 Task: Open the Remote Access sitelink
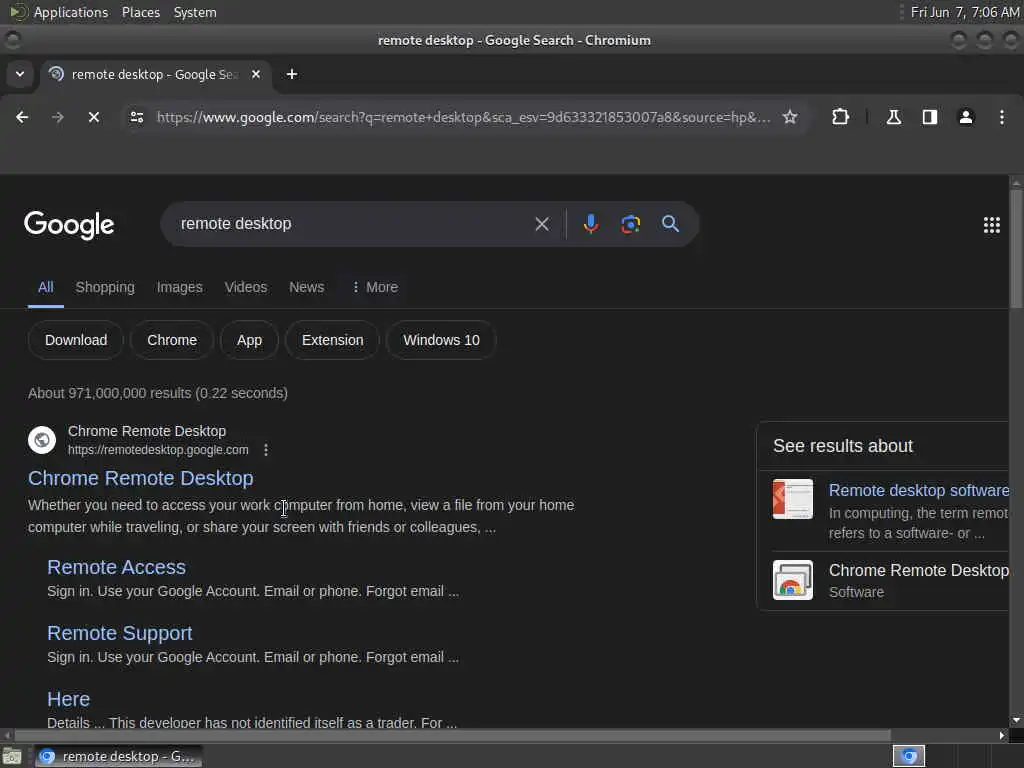coord(116,567)
